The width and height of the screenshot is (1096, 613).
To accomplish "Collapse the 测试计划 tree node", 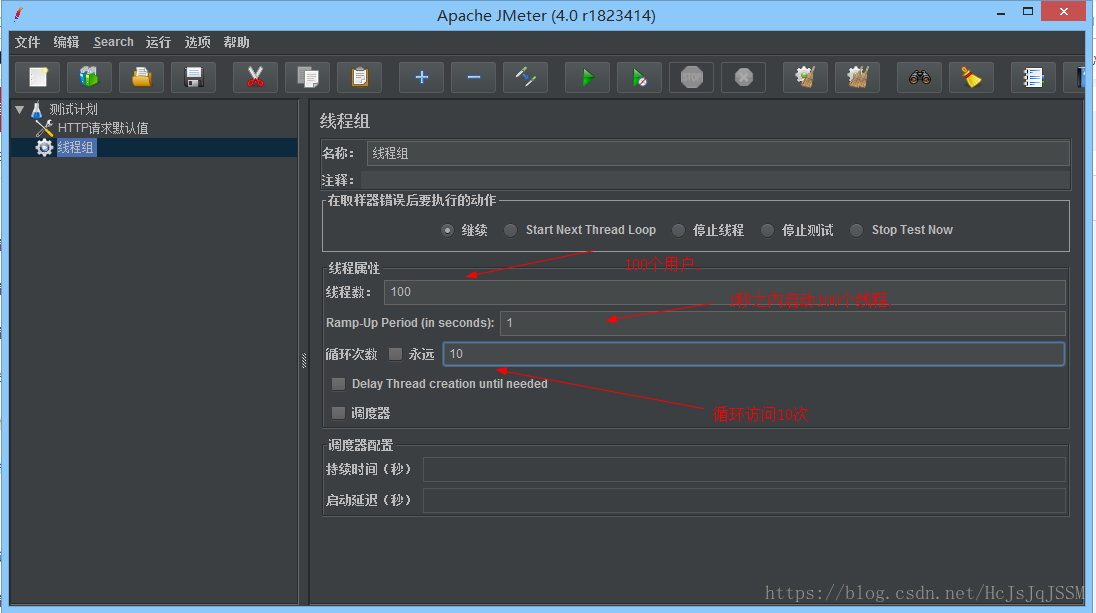I will coord(20,109).
